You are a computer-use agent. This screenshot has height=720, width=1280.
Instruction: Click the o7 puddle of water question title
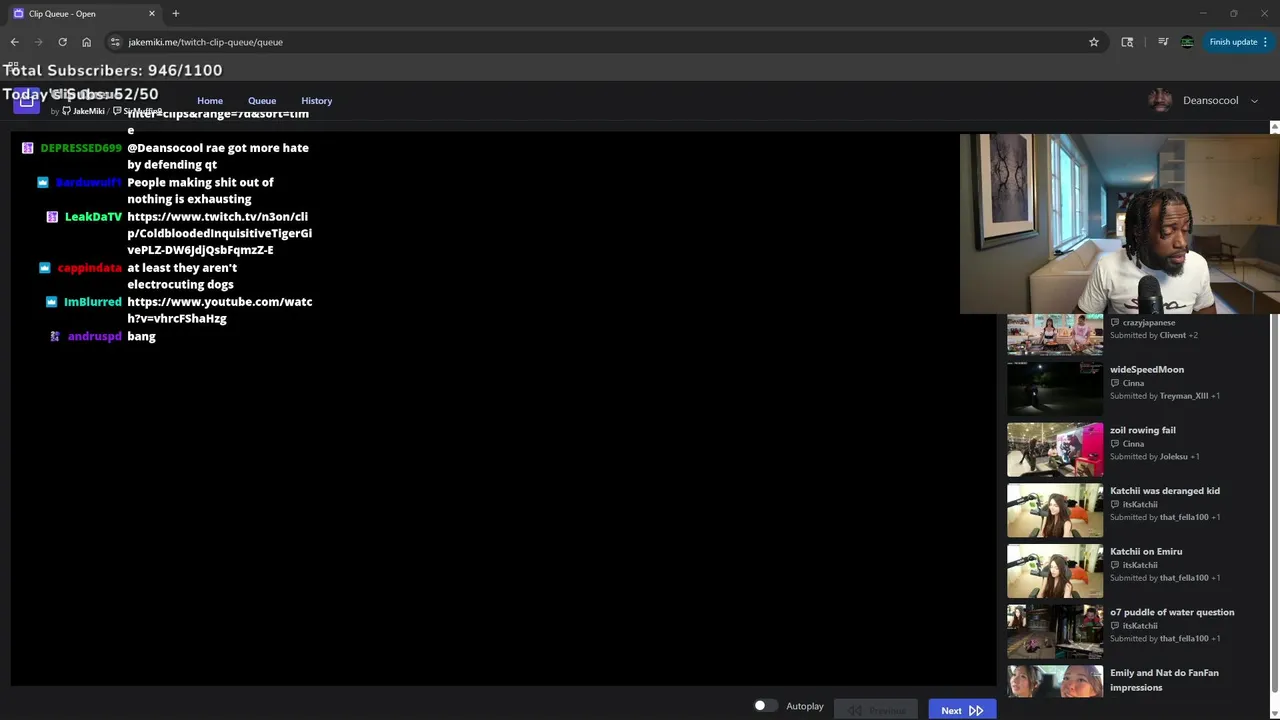point(1172,612)
